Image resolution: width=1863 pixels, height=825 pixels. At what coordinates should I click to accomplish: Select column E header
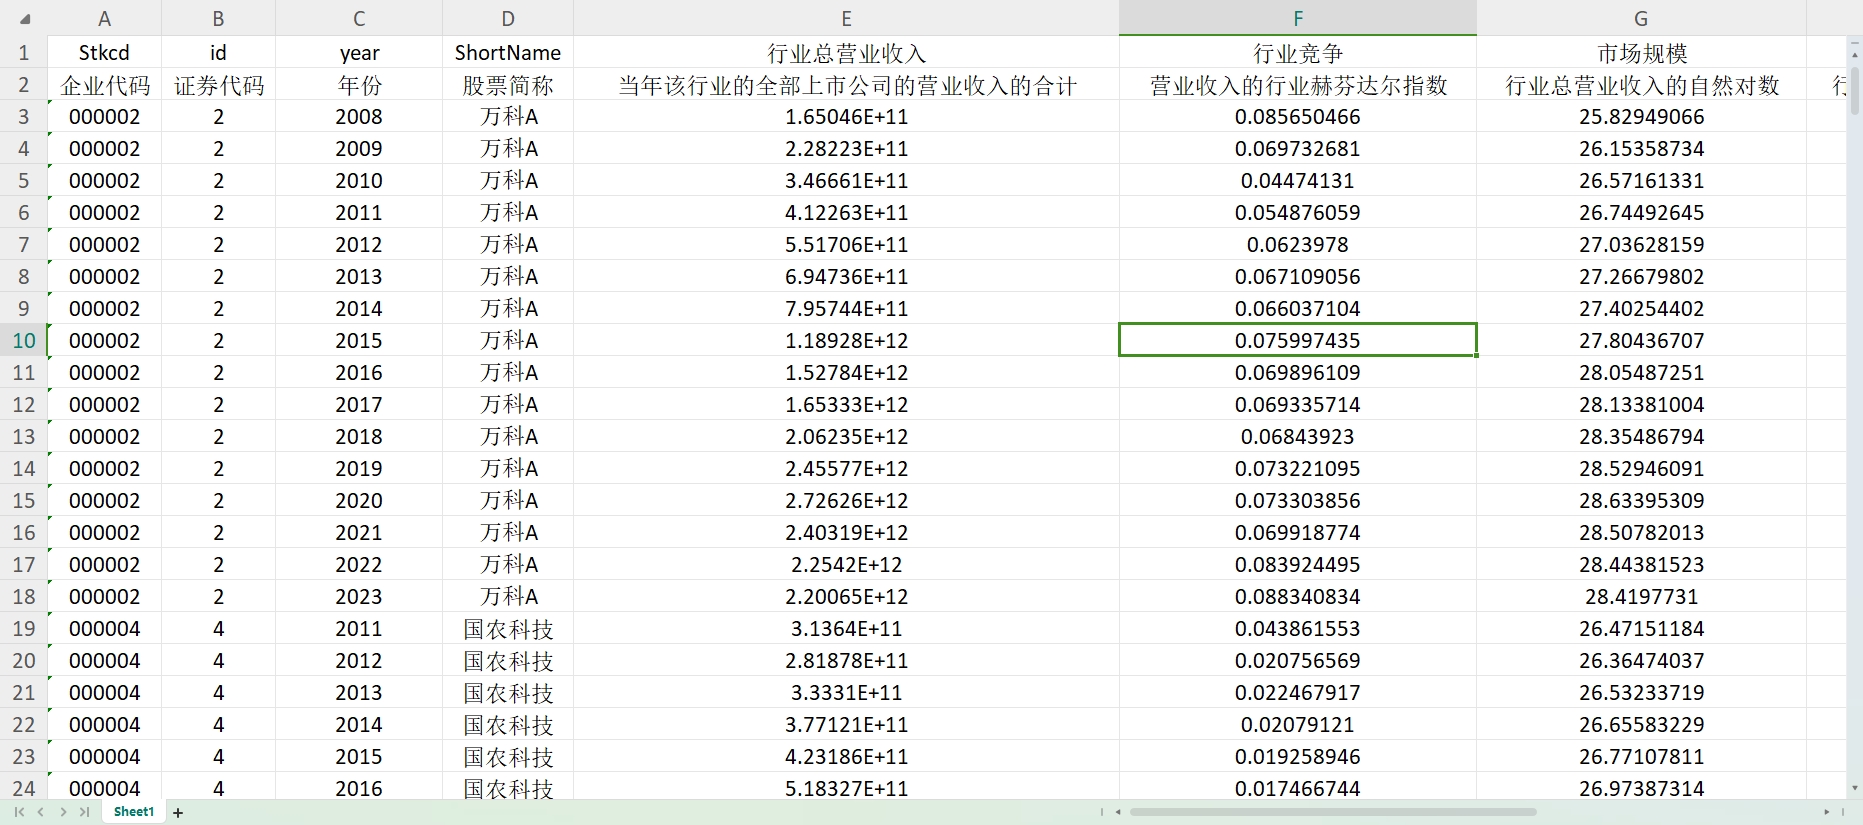(846, 18)
